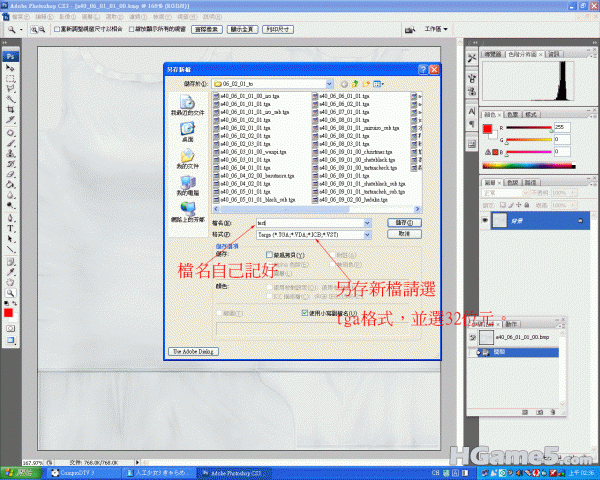Click the file name input field
Image resolution: width=600 pixels, height=480 pixels.
[x=300, y=222]
